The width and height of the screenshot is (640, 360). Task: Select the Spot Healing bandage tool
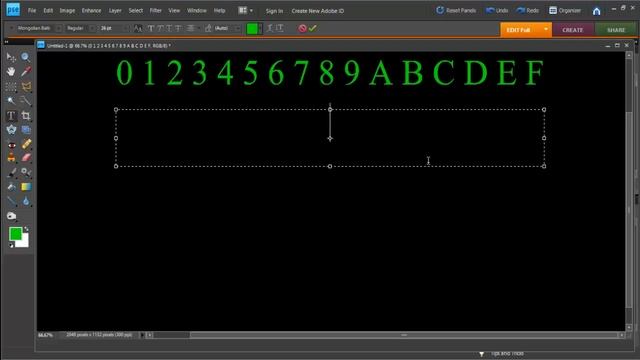pos(26,144)
